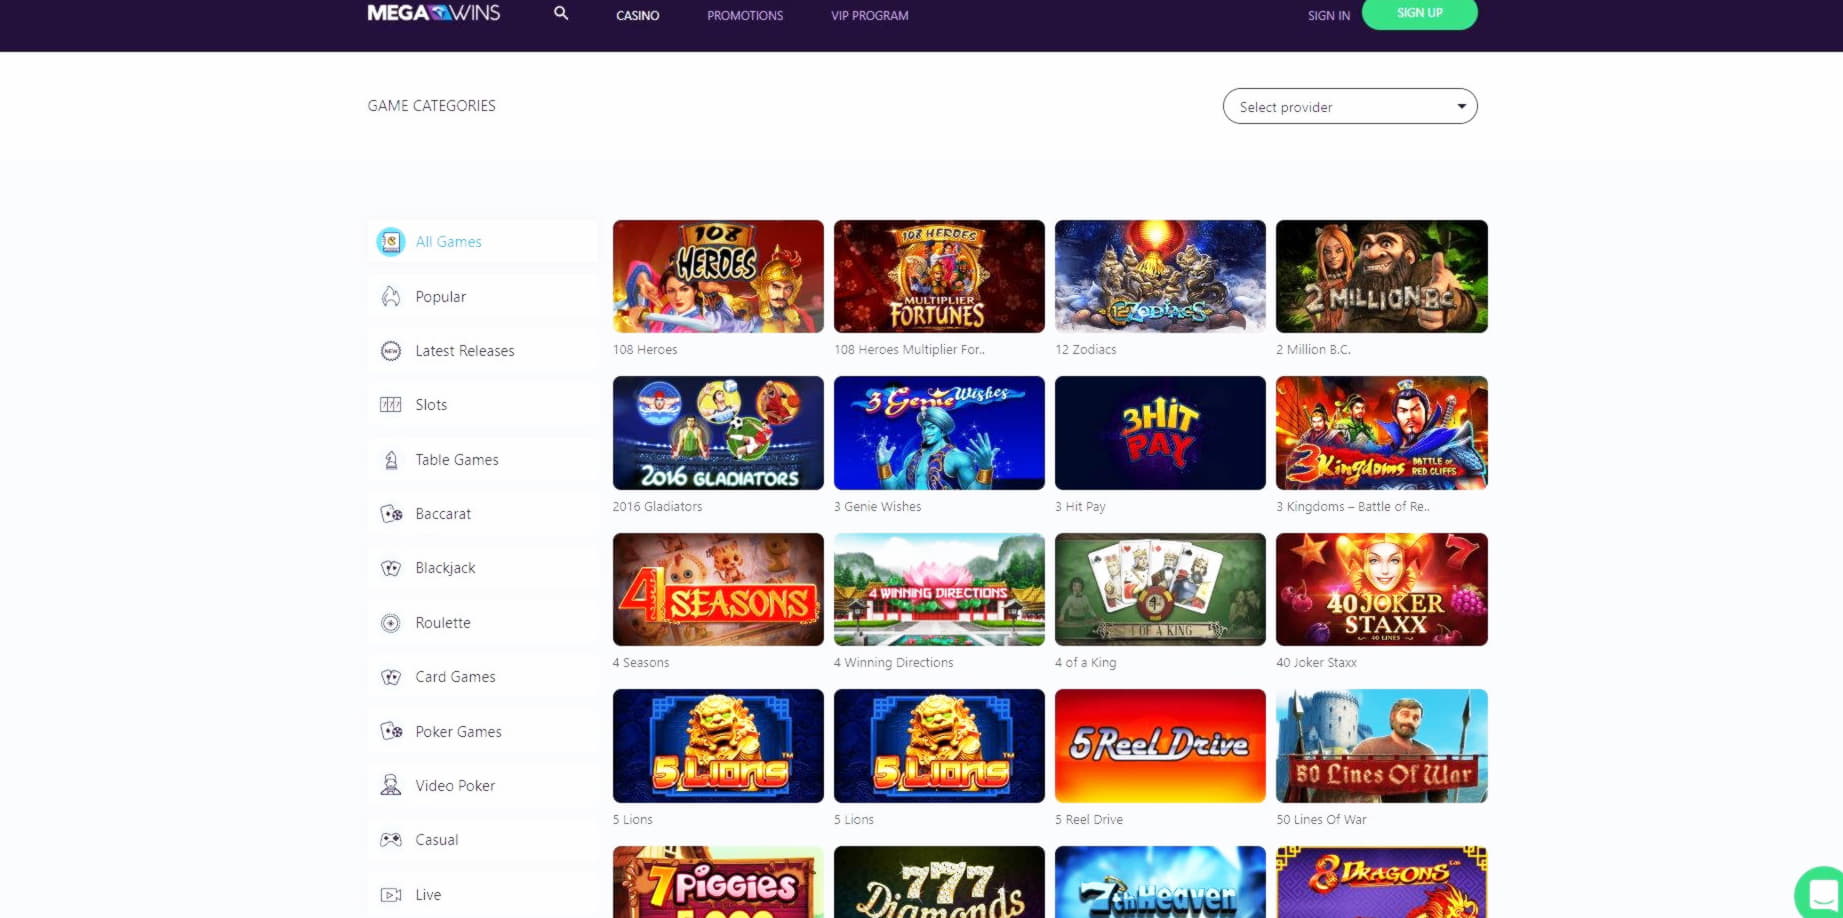Click the '3 Hit Pay' title text
Viewport: 1843px width, 918px height.
pos(1080,506)
